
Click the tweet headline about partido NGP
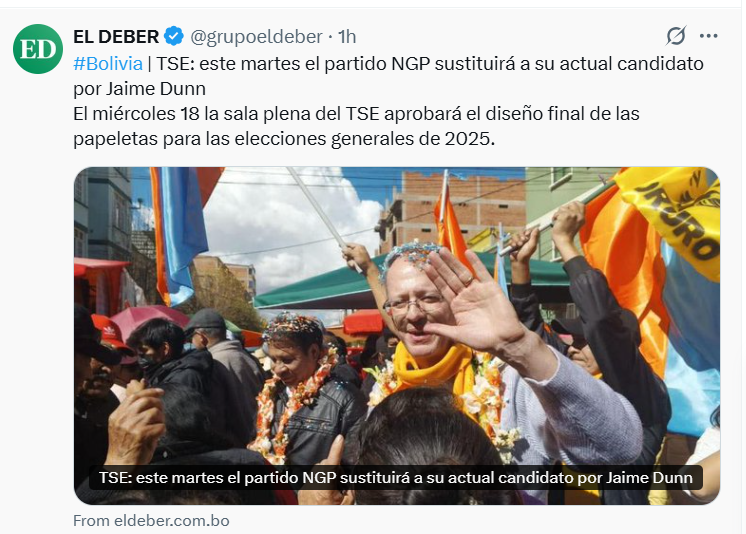(x=388, y=76)
